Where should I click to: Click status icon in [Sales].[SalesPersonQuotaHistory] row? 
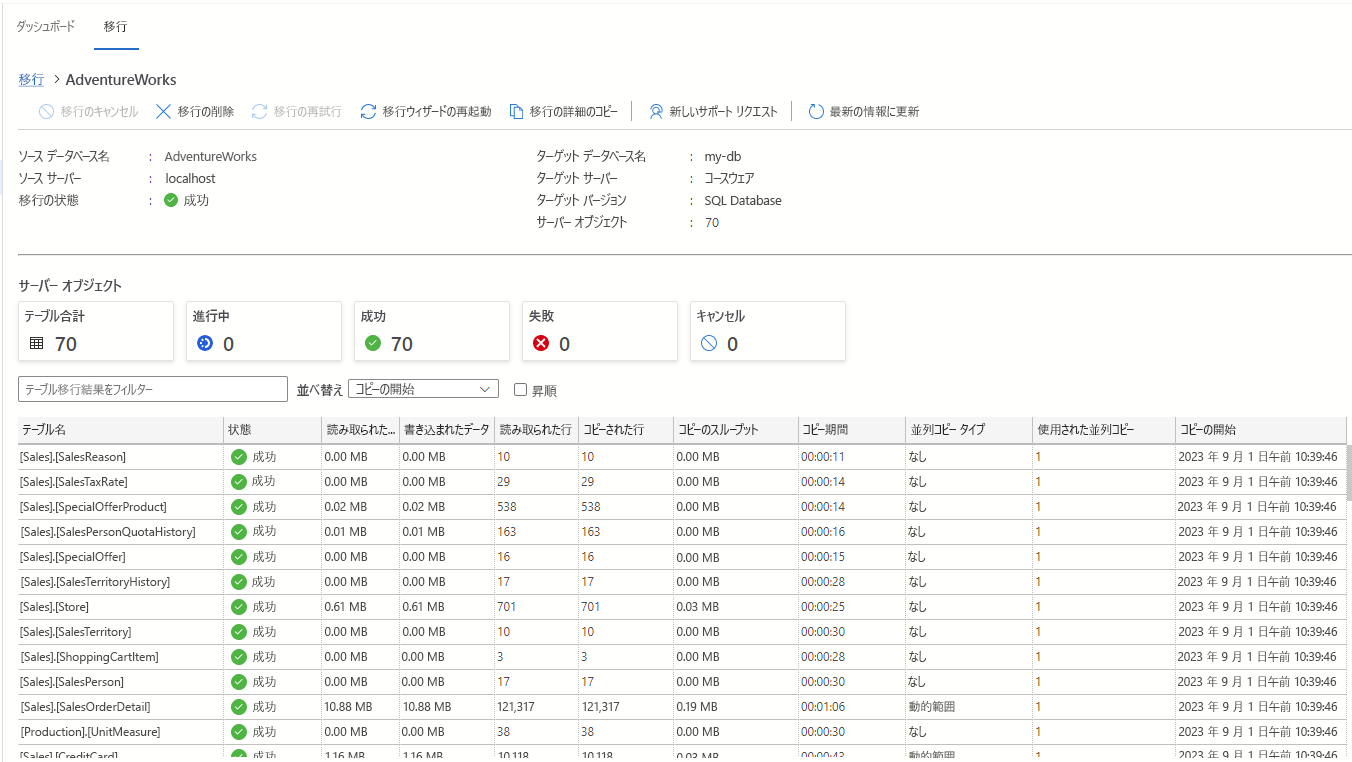click(238, 532)
